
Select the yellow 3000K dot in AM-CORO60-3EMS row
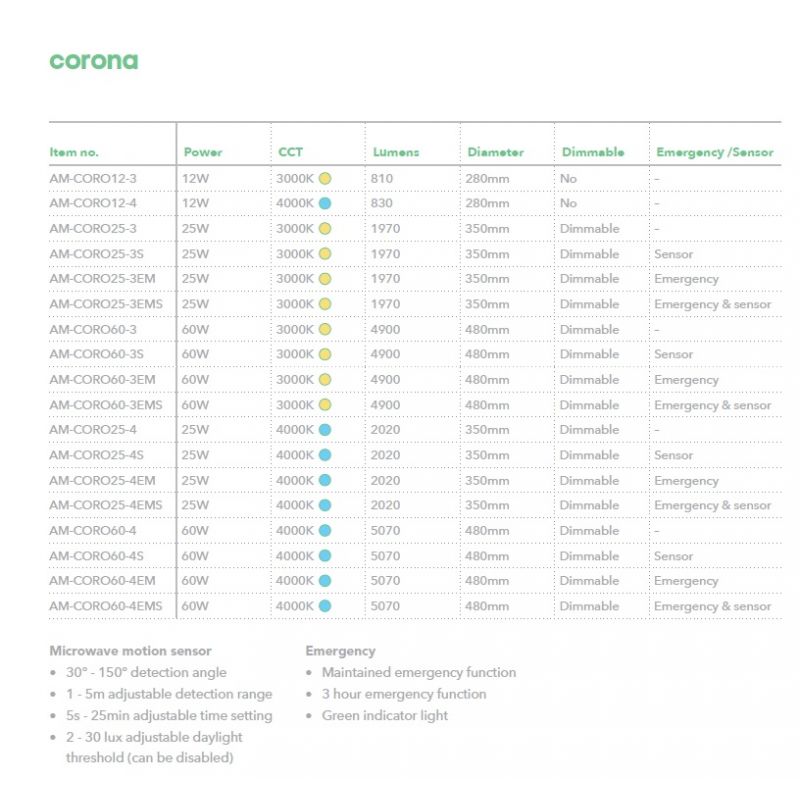point(325,405)
